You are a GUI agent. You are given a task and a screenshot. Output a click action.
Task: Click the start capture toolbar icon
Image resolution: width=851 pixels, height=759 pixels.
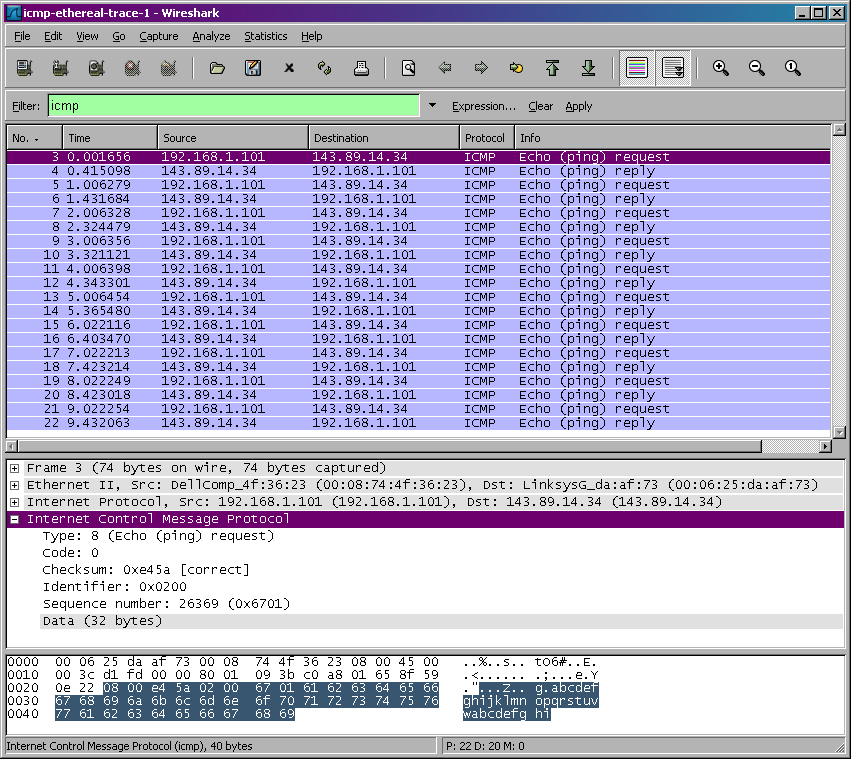(x=96, y=68)
